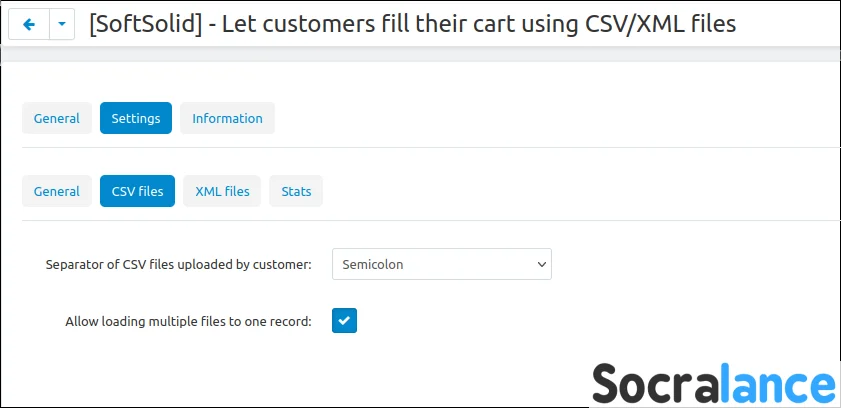The image size is (841, 408).
Task: Switch to the Information tab
Action: 227,118
